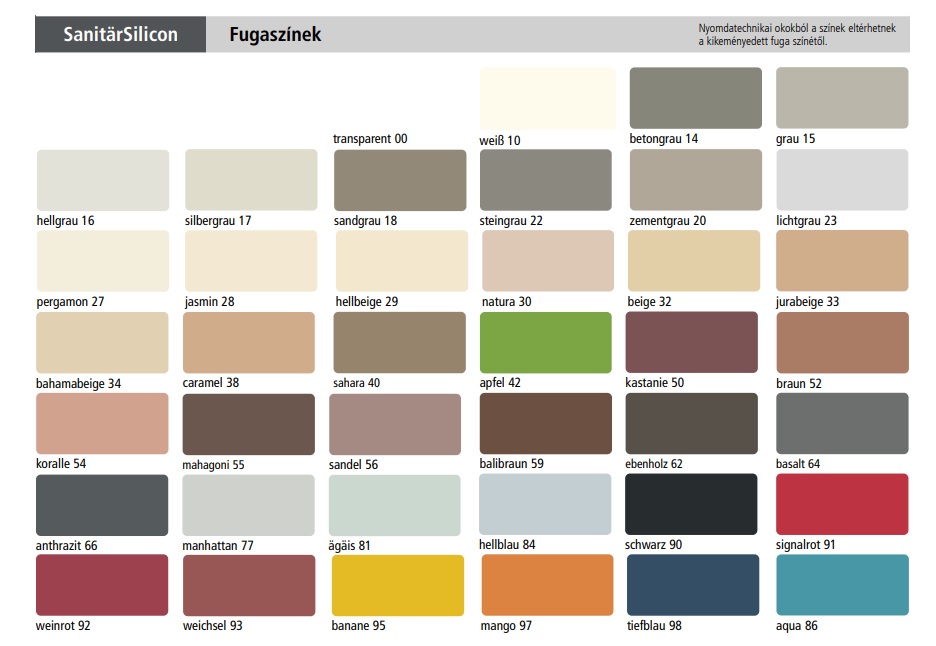Click the SanitärSilicon header label
The image size is (936, 646).
tap(121, 34)
